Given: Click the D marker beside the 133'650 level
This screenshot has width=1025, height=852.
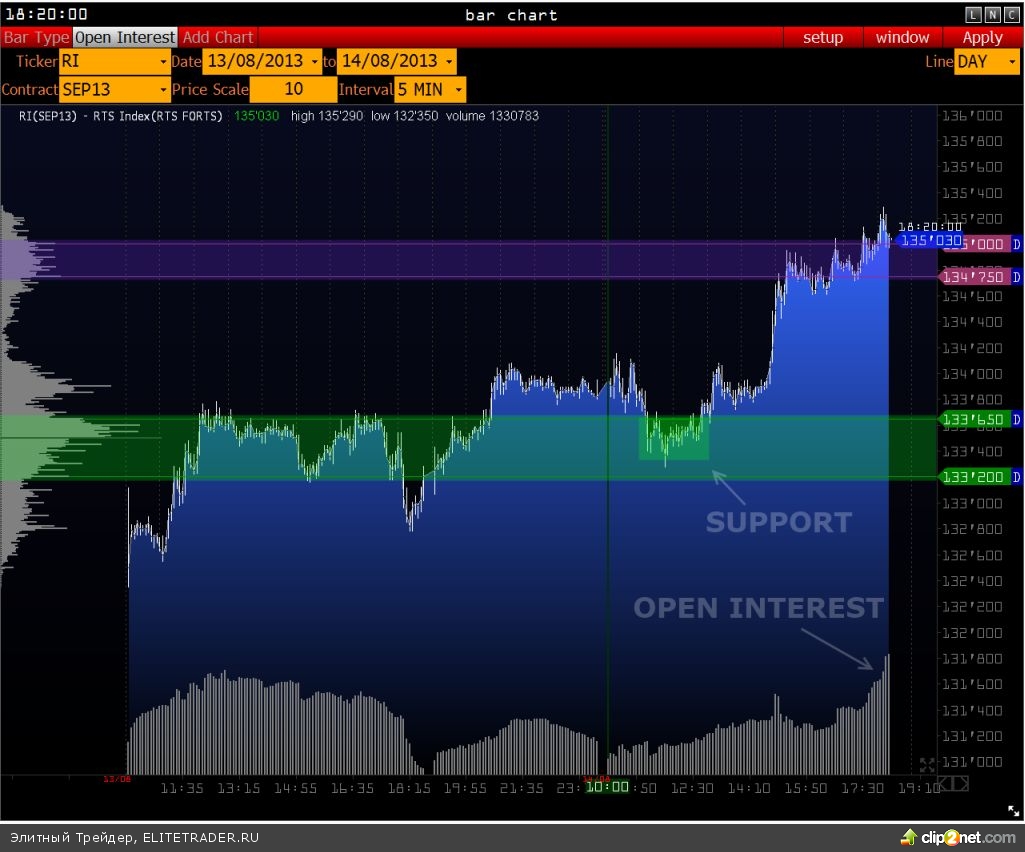Looking at the screenshot, I should 1017,418.
